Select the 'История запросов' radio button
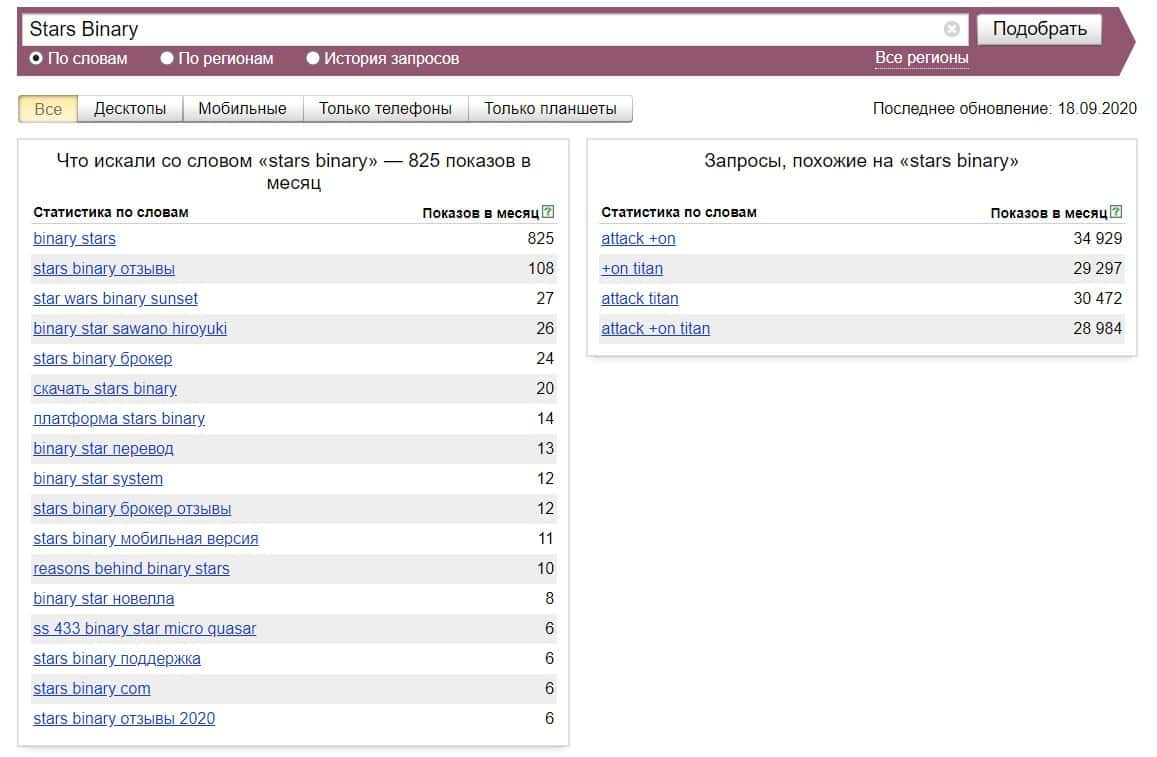Image resolution: width=1157 pixels, height=757 pixels. coord(313,59)
